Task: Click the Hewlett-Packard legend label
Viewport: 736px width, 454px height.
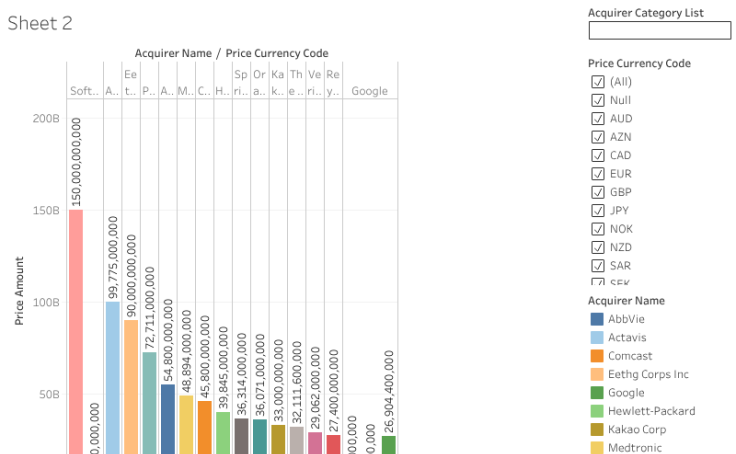Action: [651, 411]
